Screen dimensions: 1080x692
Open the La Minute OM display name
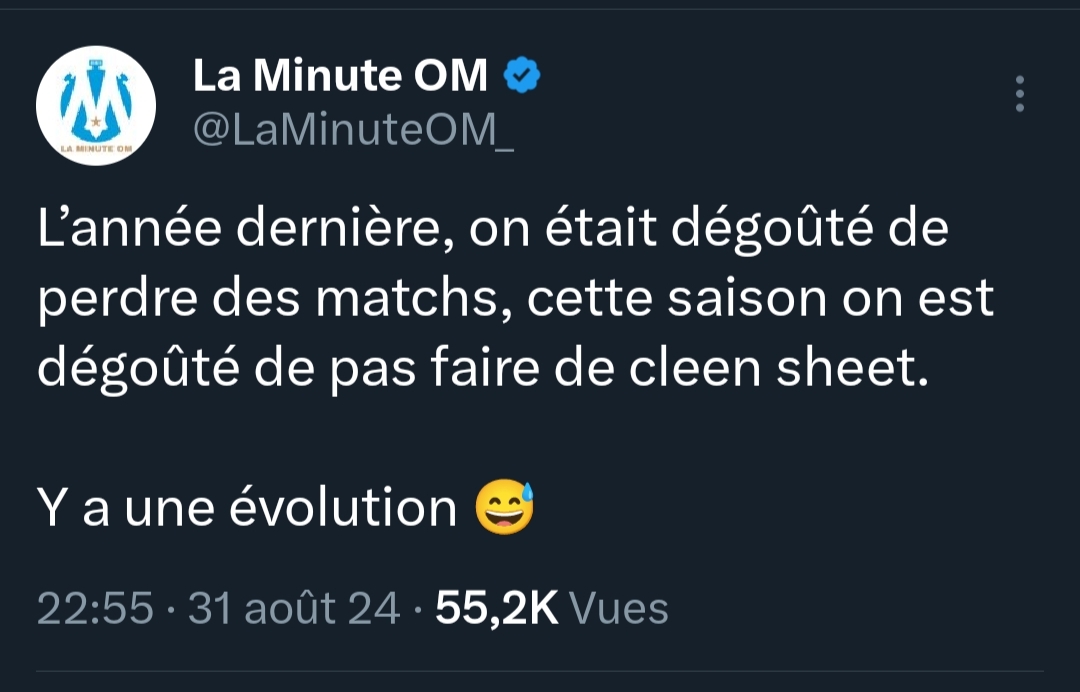(340, 76)
